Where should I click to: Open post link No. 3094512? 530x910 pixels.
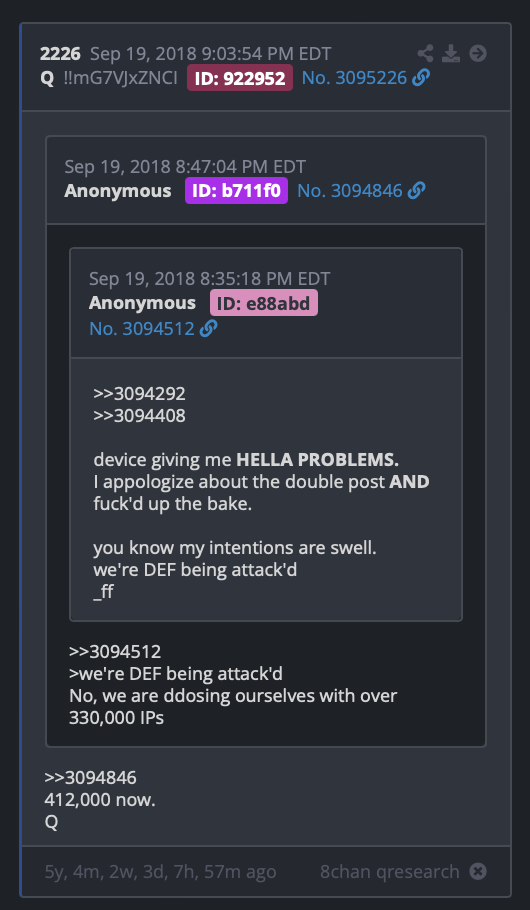click(142, 329)
